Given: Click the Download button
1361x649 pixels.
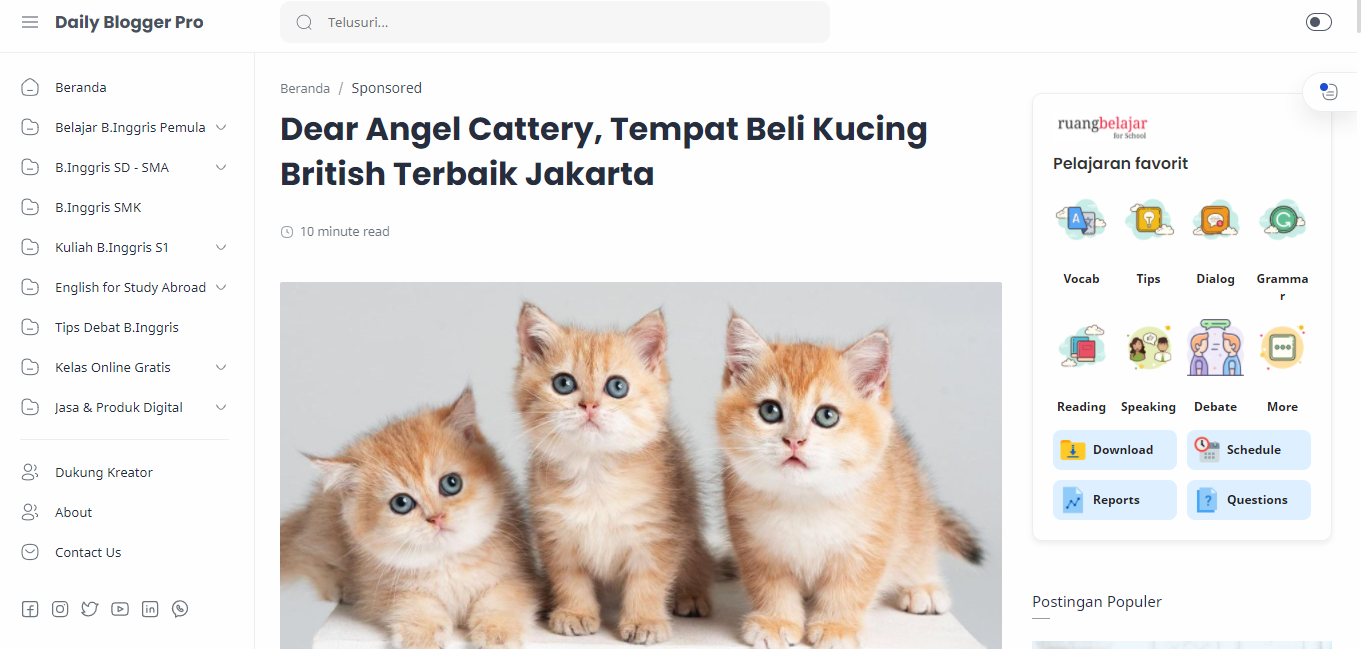Looking at the screenshot, I should (1115, 450).
